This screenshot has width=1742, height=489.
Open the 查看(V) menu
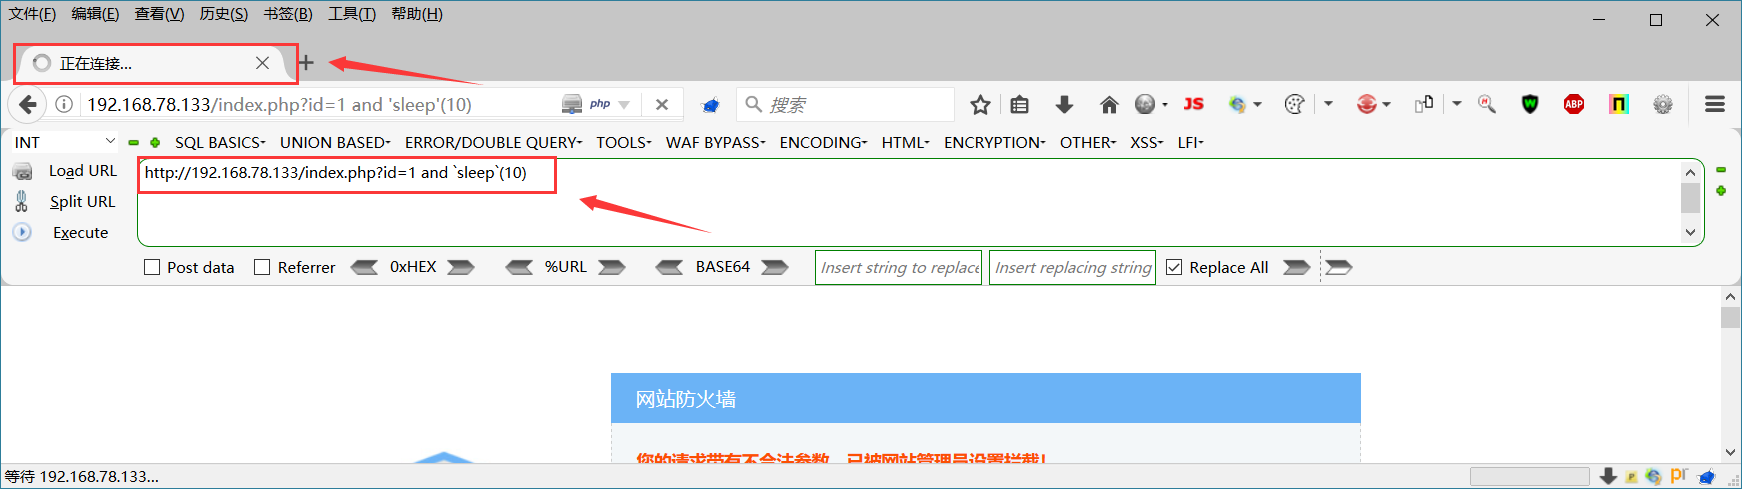coord(159,14)
